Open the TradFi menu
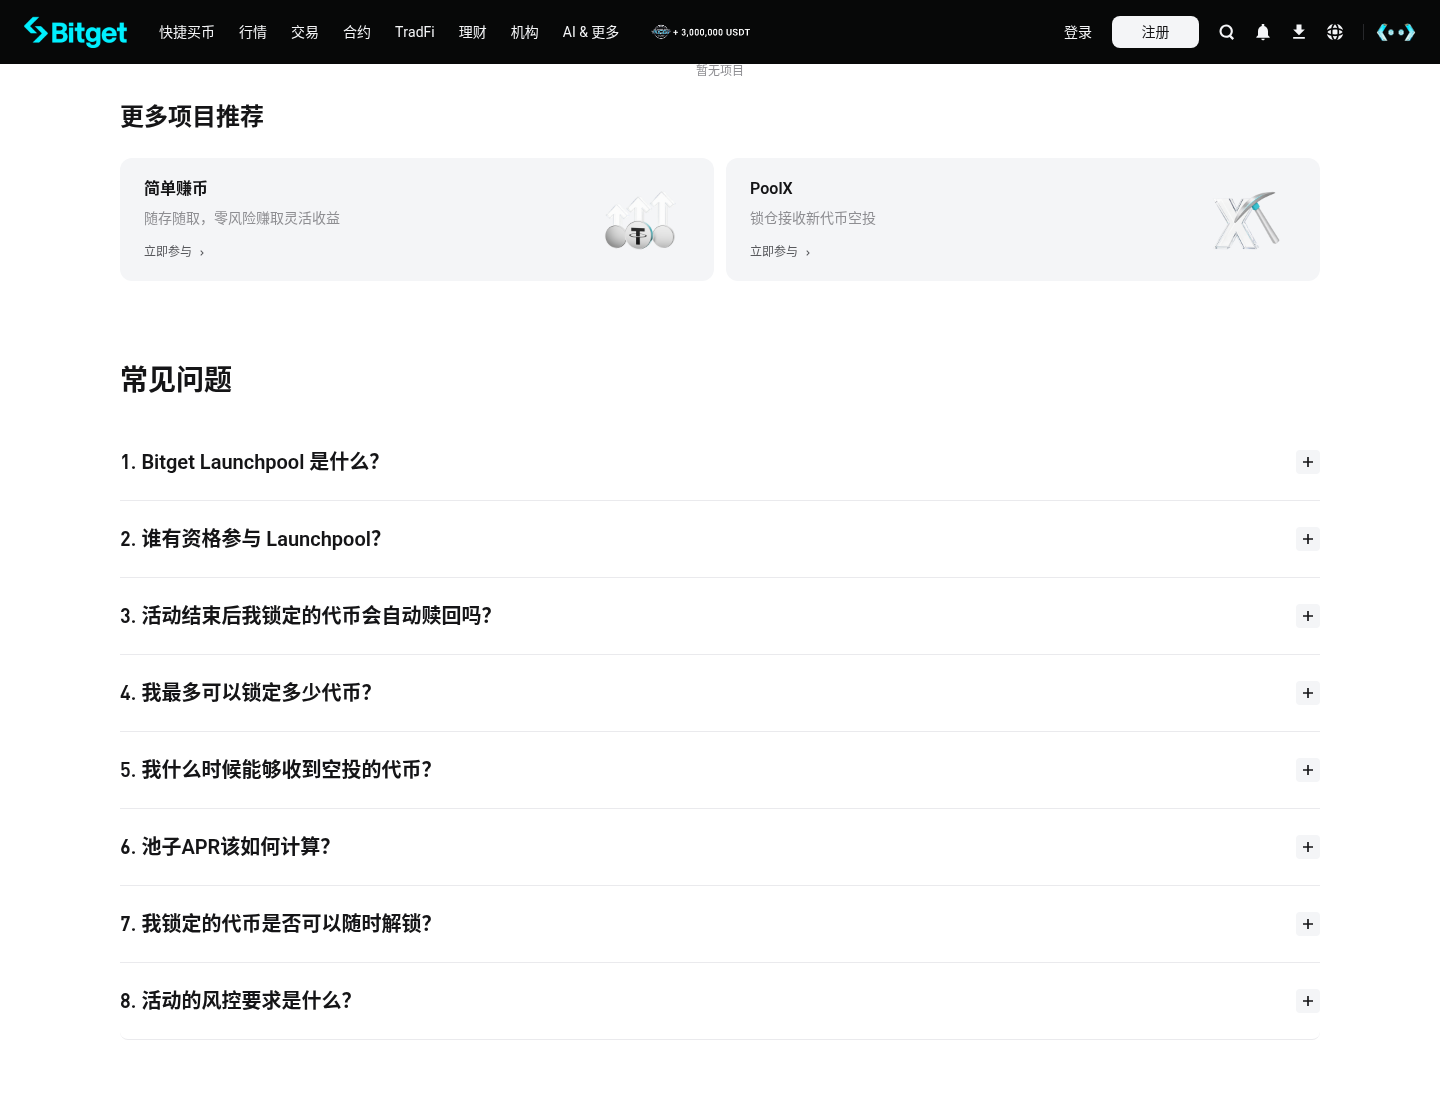The height and width of the screenshot is (1100, 1440). [415, 32]
